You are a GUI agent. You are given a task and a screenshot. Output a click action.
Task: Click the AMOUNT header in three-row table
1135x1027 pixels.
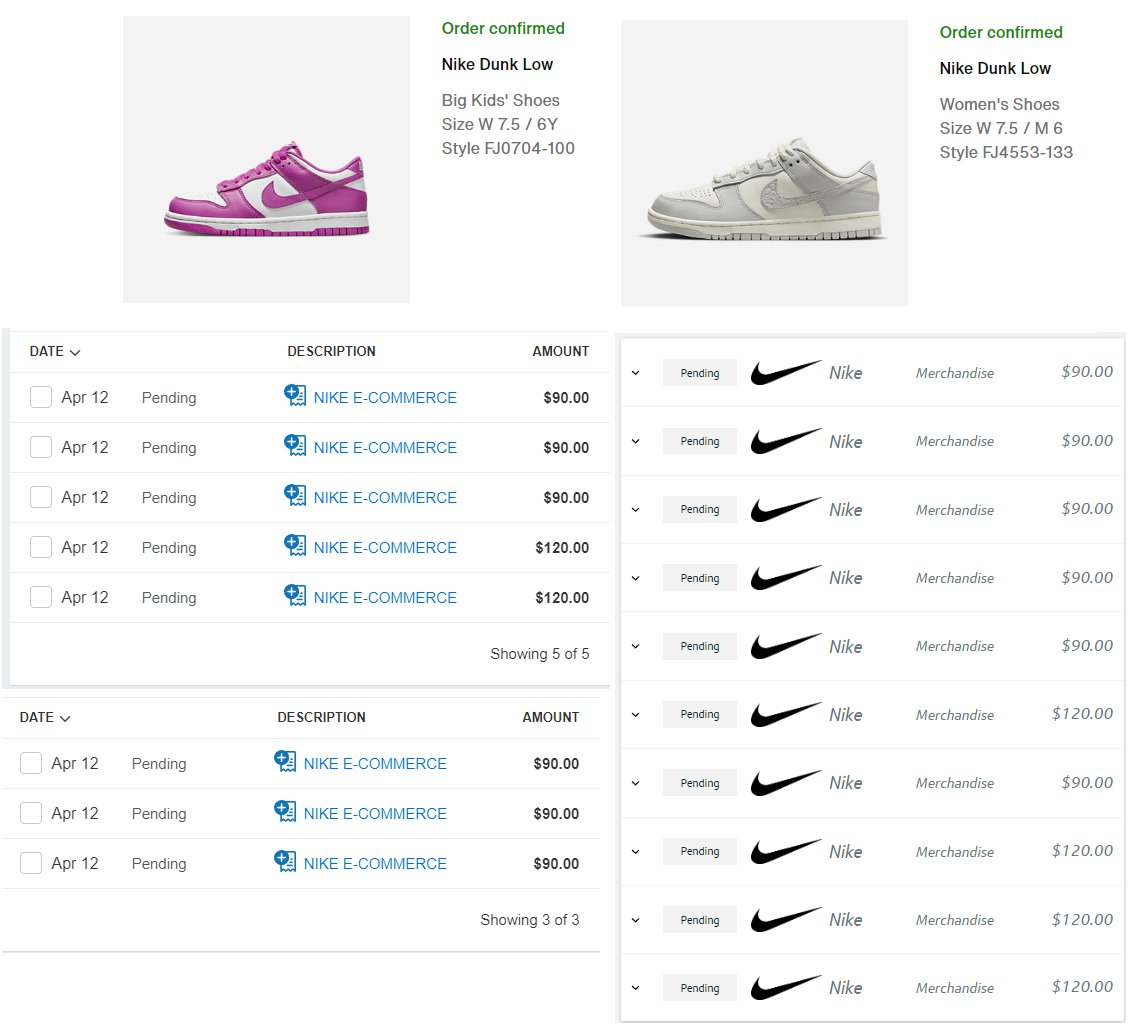pos(551,718)
